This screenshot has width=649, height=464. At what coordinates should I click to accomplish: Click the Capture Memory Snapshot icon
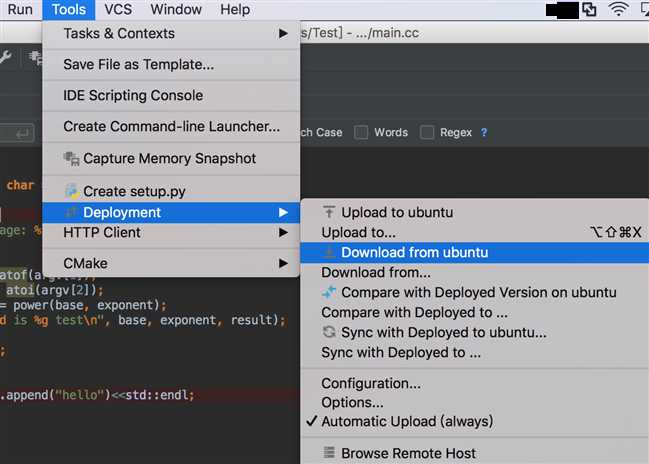(x=71, y=158)
